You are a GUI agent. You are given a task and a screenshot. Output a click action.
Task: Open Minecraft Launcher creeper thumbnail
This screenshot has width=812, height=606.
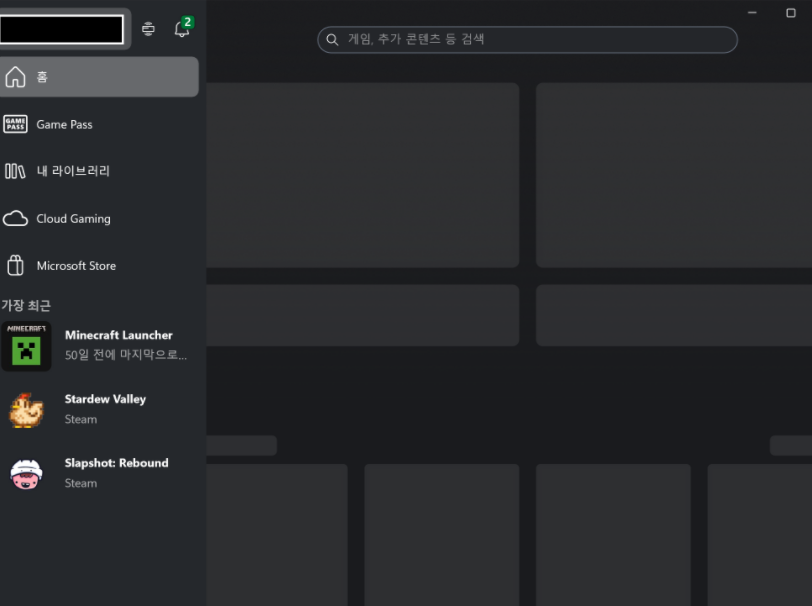tap(26, 346)
